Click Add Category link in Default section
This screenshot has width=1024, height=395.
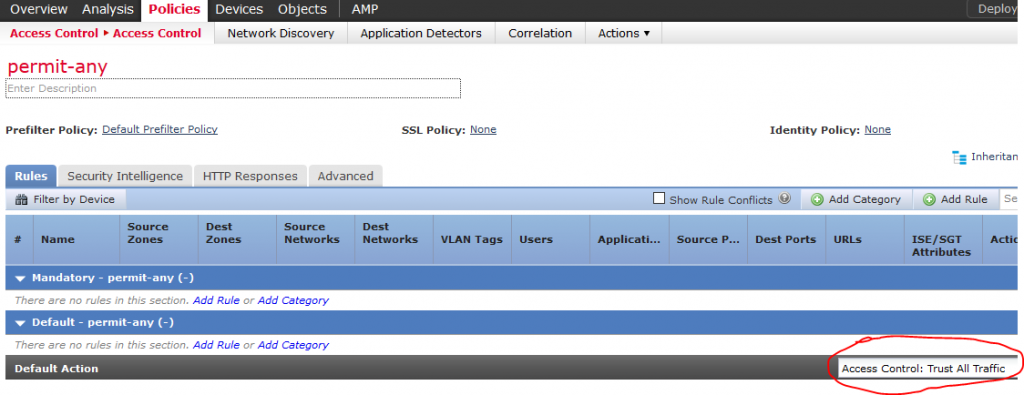pos(293,345)
